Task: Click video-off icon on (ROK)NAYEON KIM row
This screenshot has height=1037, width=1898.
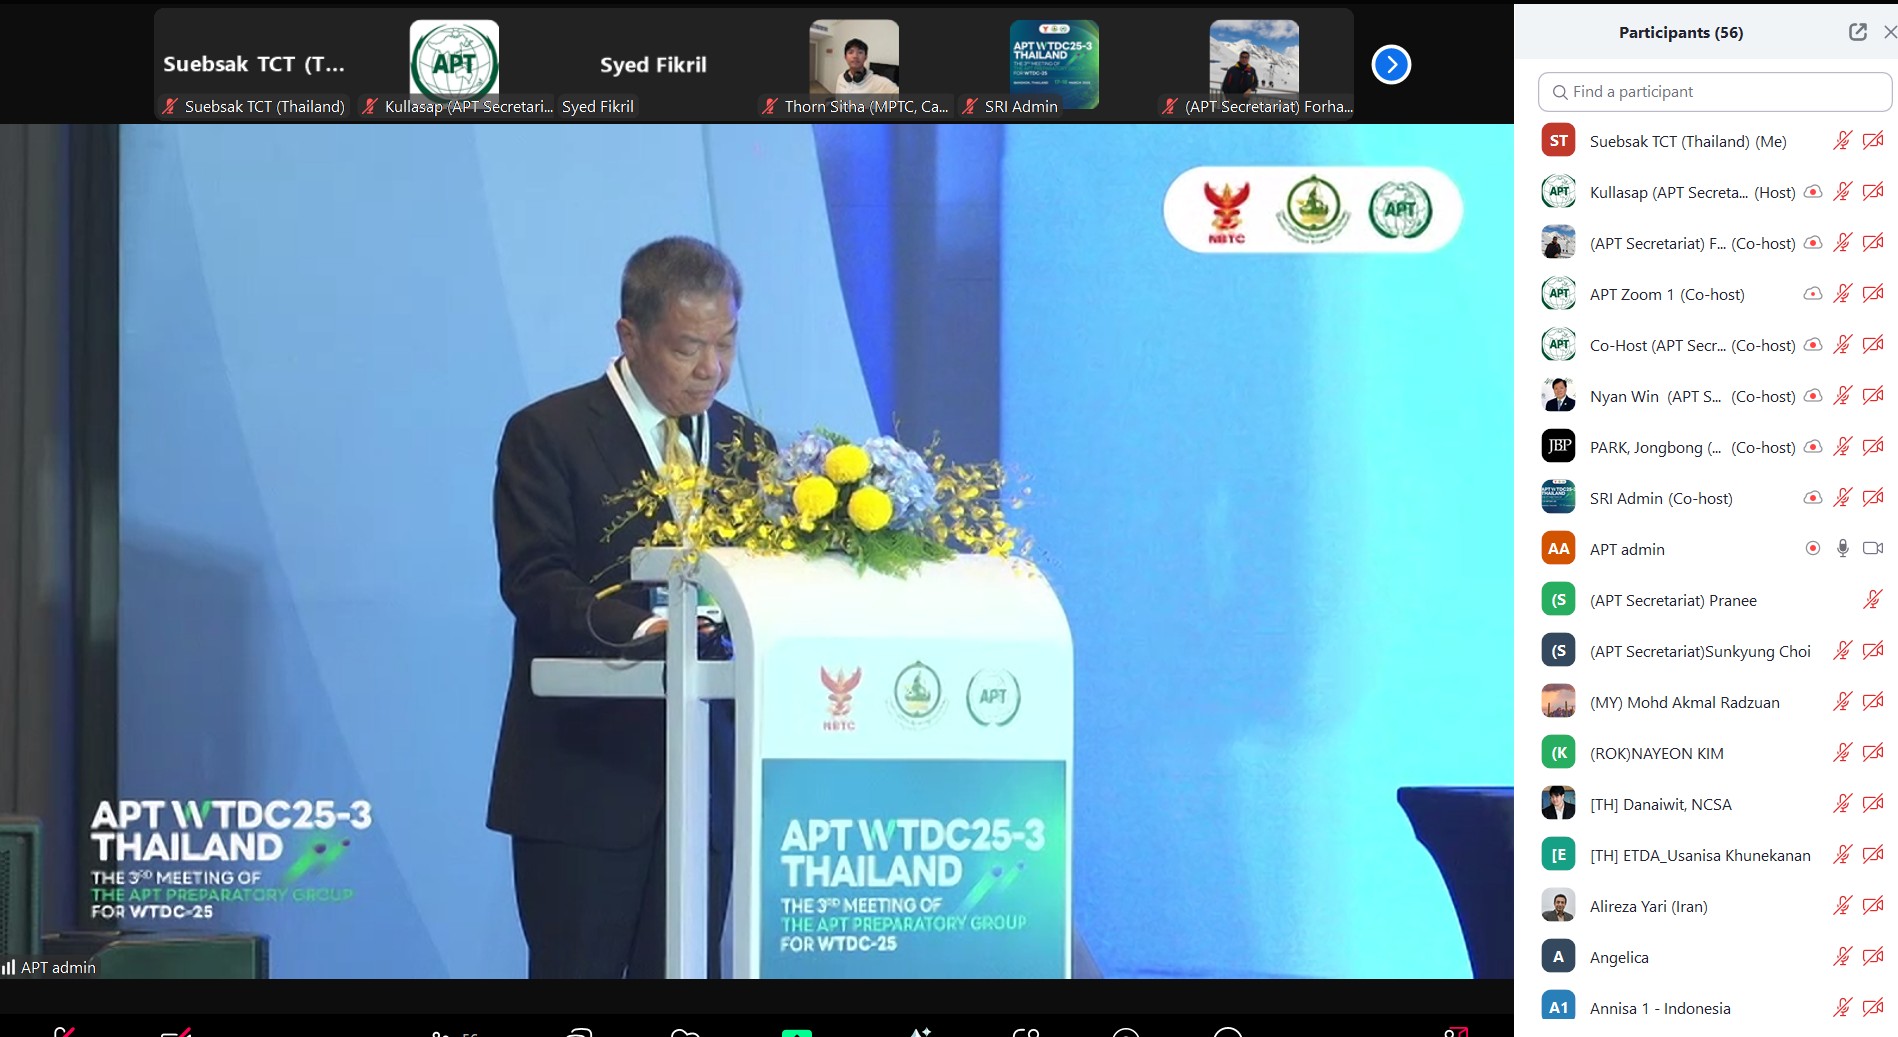Action: 1873,753
